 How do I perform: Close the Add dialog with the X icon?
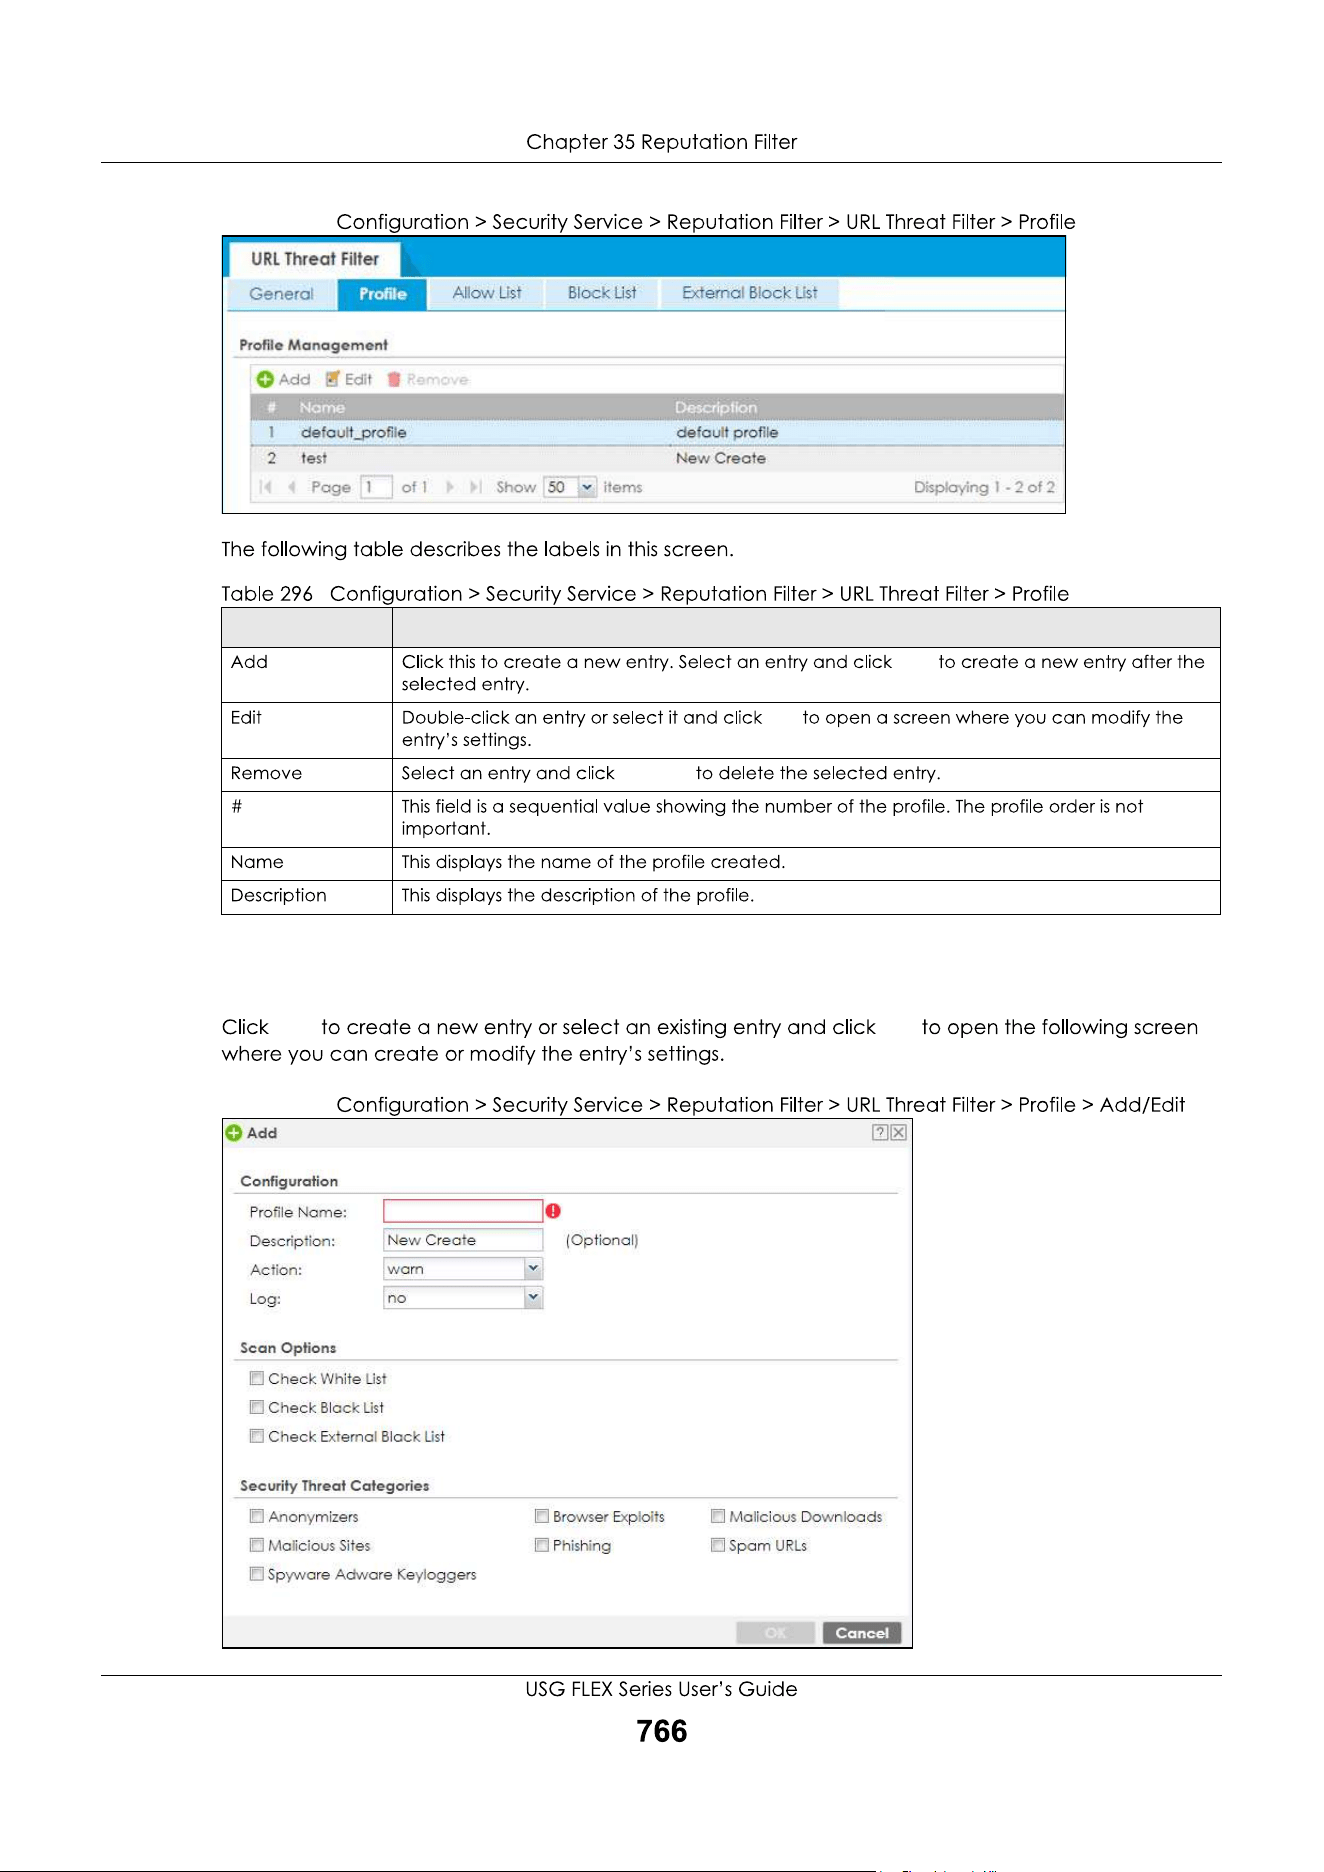899,1132
